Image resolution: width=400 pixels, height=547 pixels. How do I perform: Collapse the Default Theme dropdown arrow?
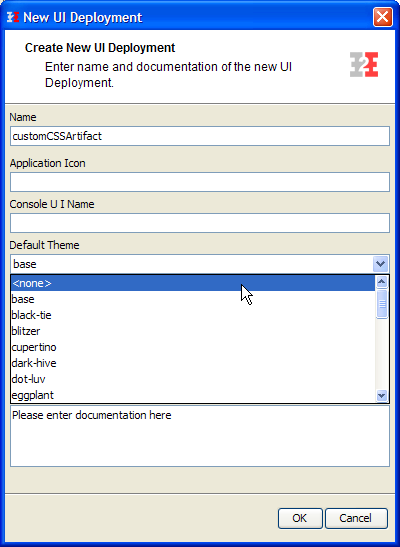[x=380, y=264]
